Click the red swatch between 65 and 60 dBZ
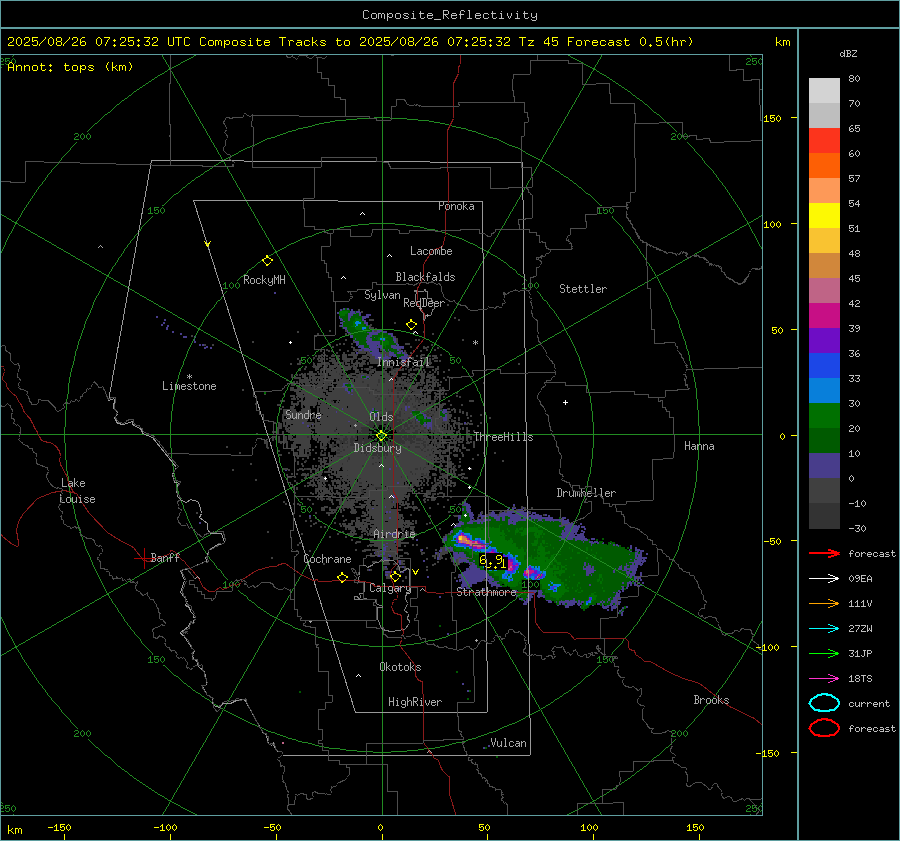The image size is (900, 841). click(x=824, y=141)
